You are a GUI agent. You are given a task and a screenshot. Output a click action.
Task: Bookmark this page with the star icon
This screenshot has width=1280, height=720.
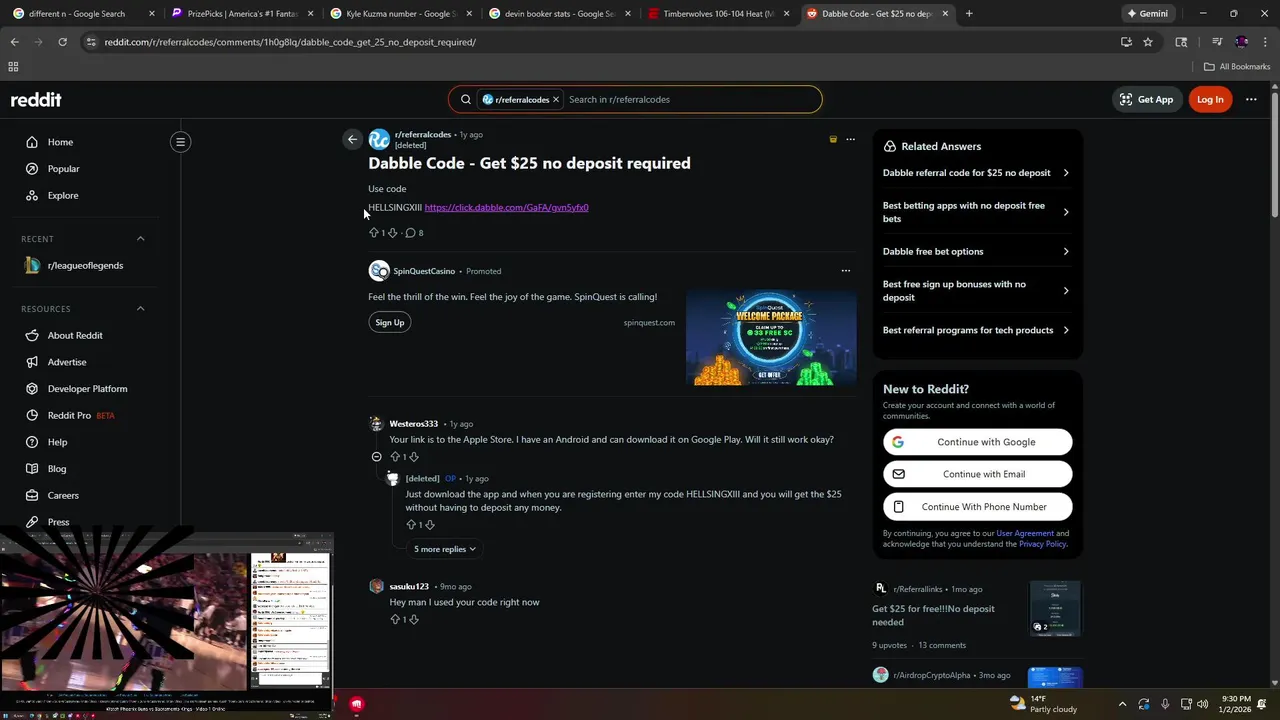[1148, 42]
